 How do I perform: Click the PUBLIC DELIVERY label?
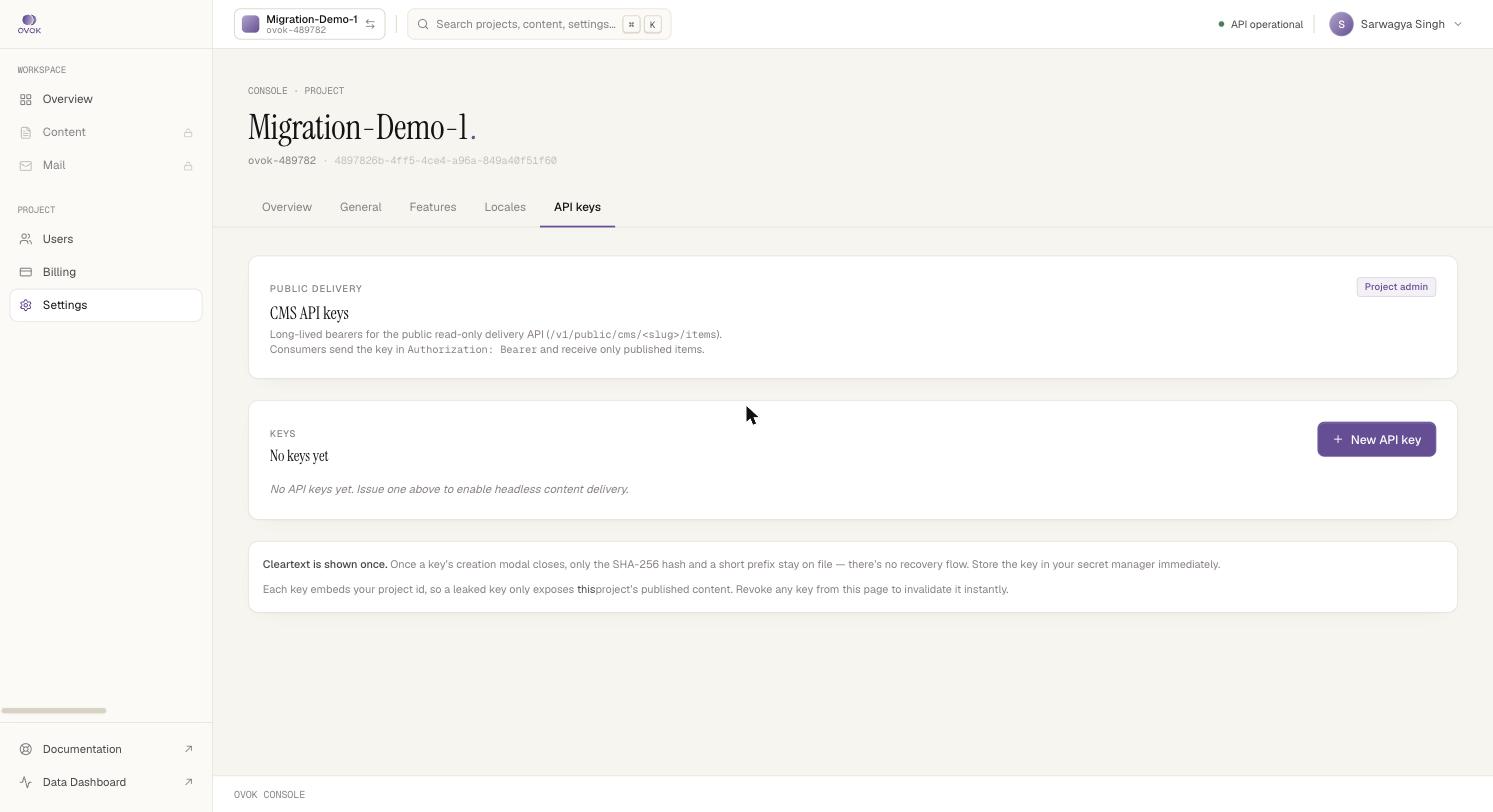316,289
